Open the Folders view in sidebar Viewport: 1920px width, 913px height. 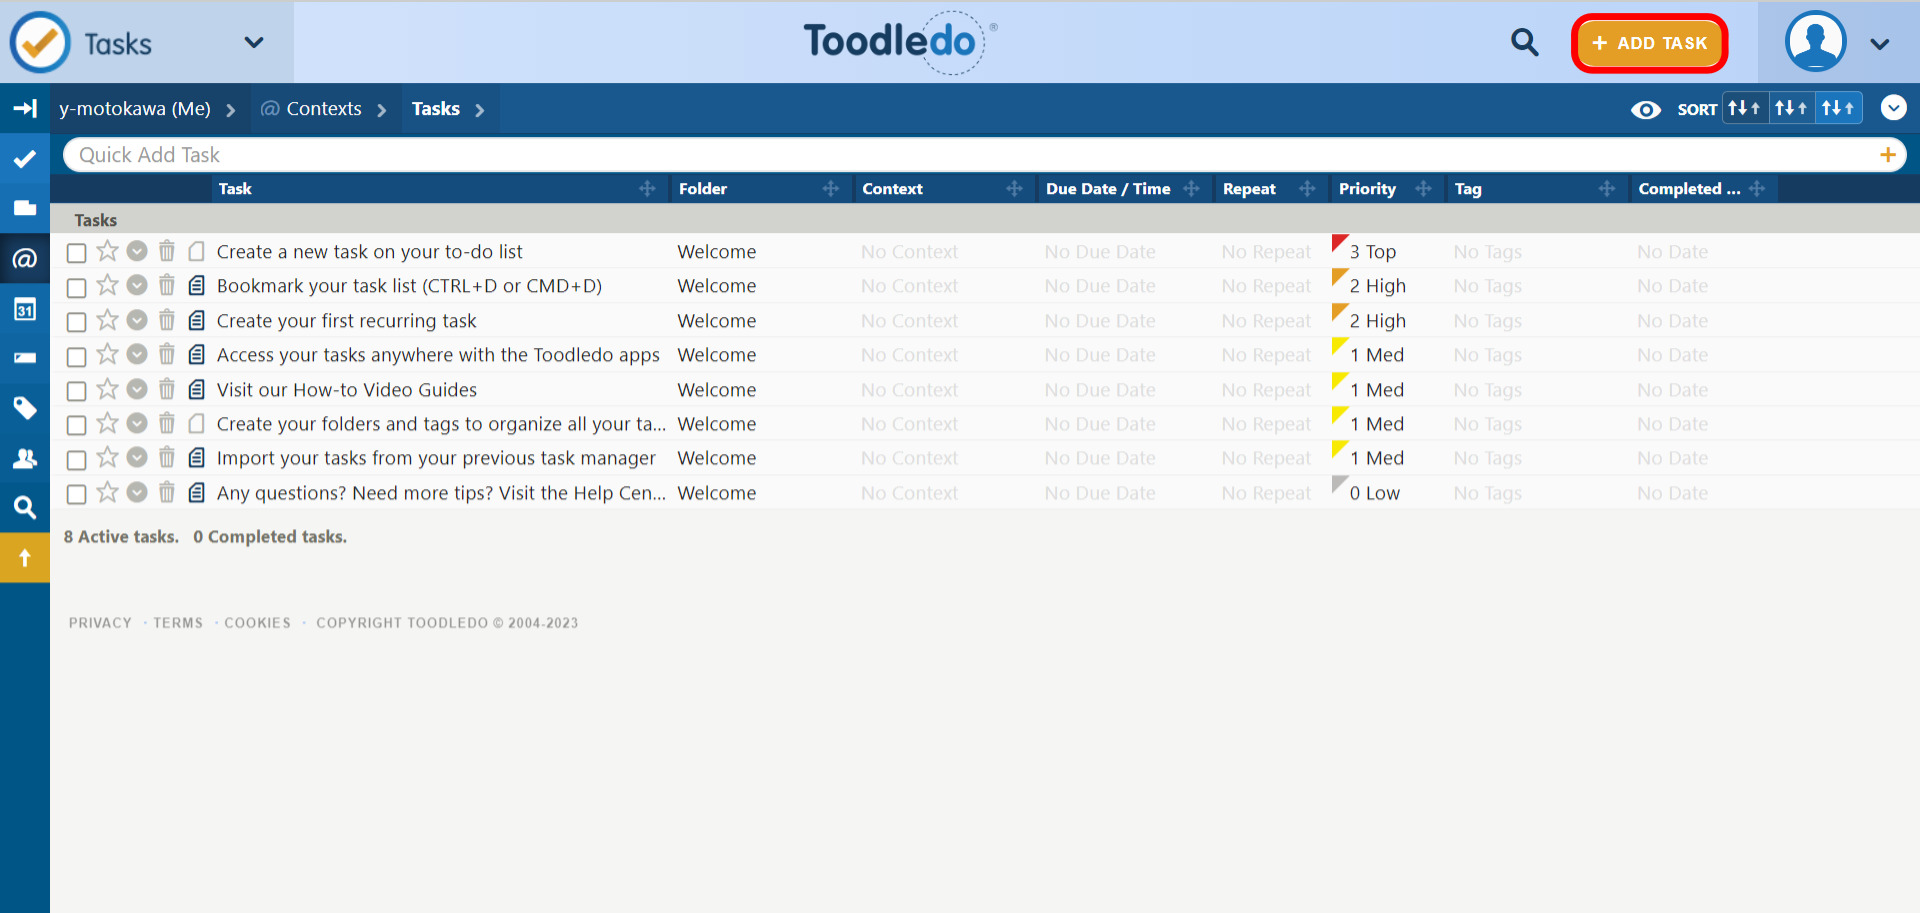pyautogui.click(x=25, y=208)
